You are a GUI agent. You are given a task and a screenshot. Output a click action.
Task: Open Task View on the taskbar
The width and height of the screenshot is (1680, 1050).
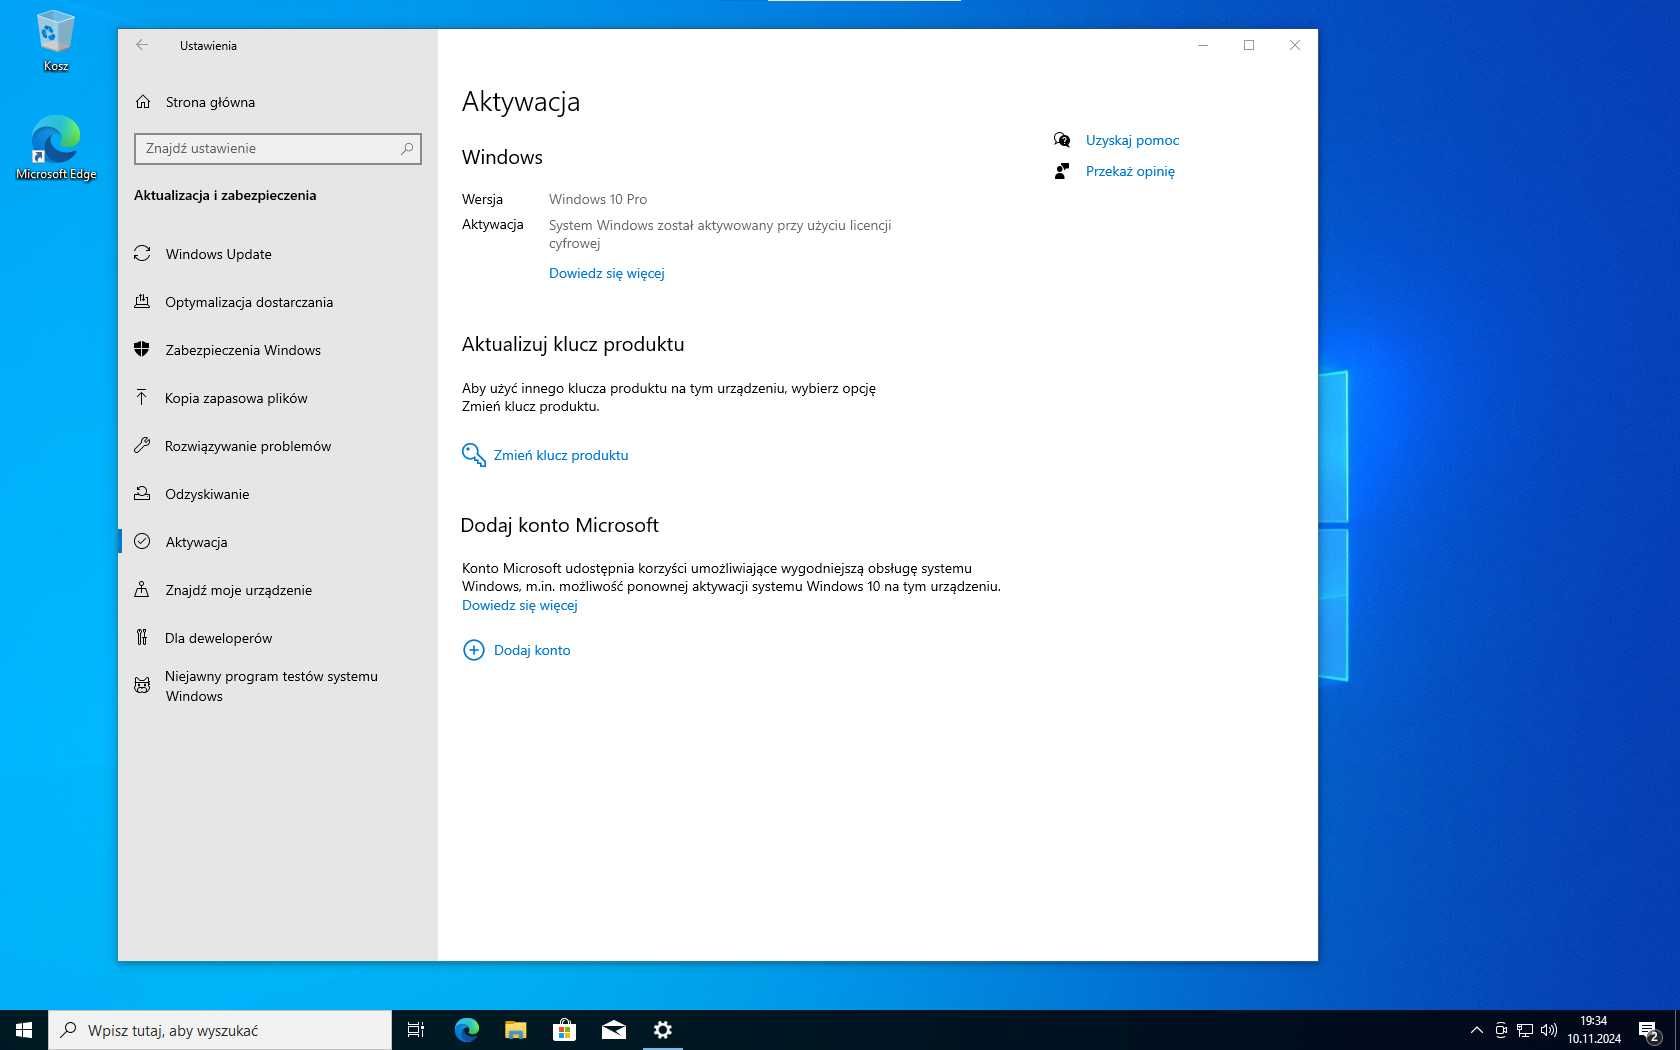click(416, 1030)
